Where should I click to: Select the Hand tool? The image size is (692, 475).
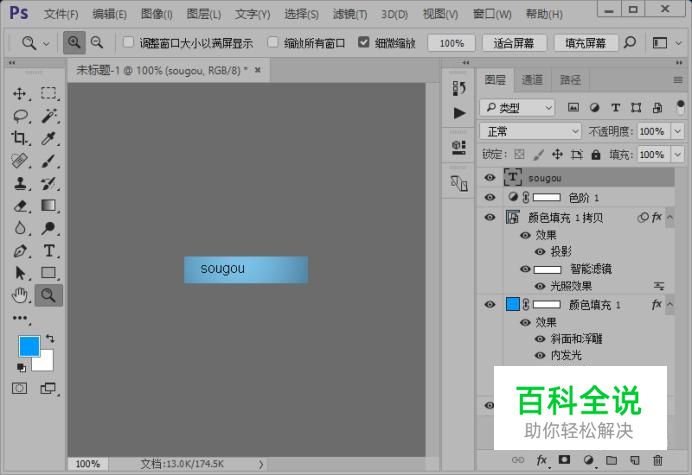pyautogui.click(x=19, y=295)
